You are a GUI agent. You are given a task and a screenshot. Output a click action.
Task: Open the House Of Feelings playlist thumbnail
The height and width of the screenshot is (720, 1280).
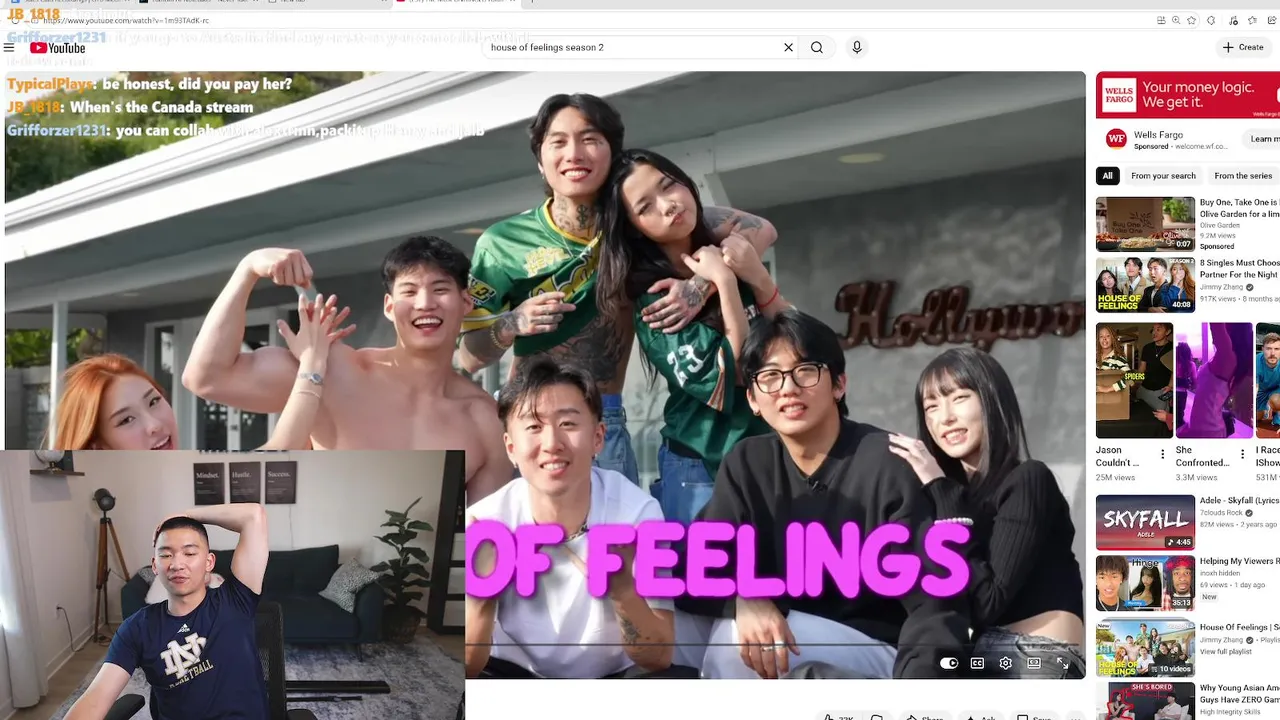pyautogui.click(x=1145, y=649)
